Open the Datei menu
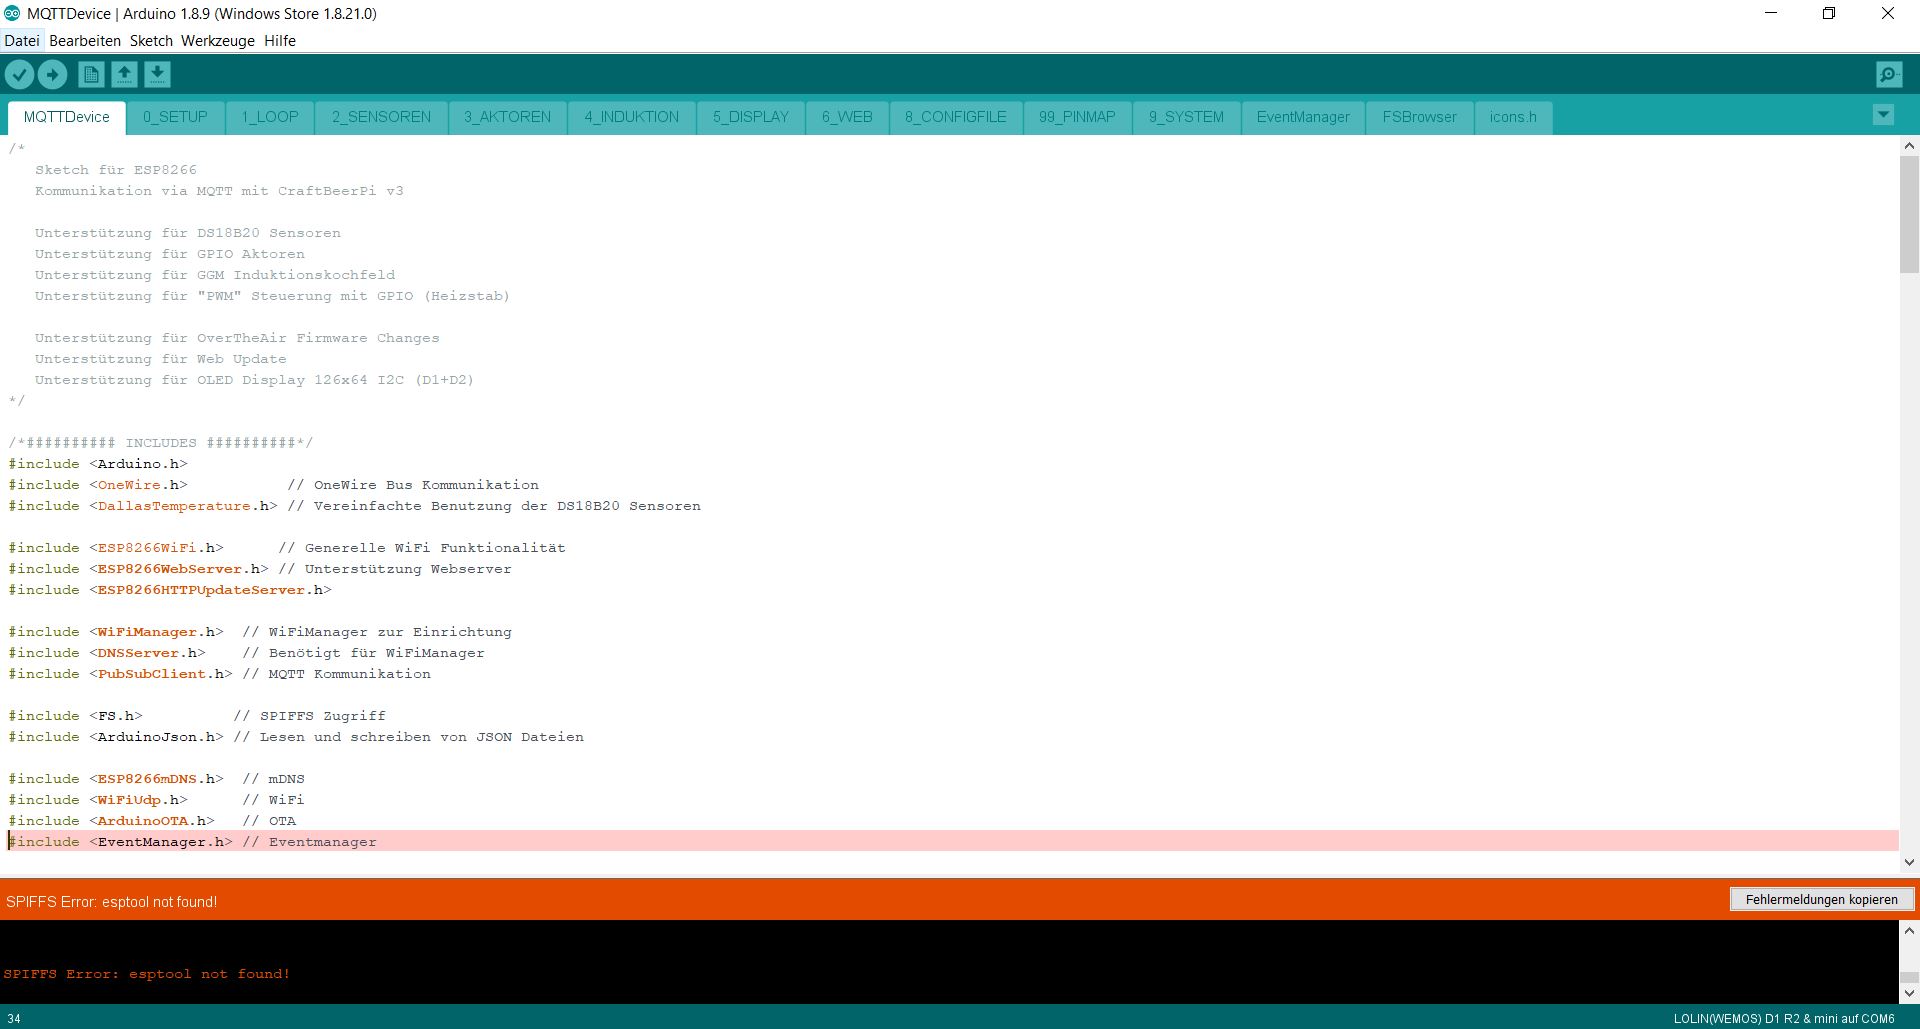1920x1029 pixels. (x=22, y=41)
